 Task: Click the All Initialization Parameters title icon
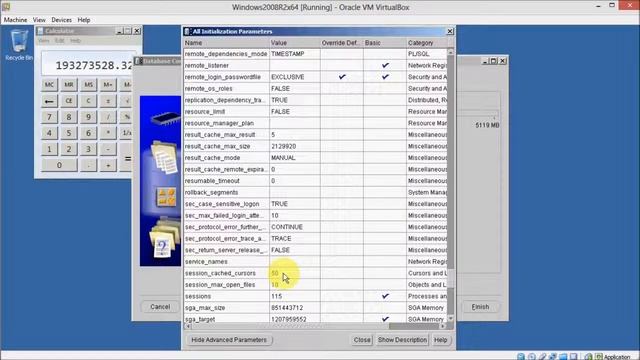point(187,31)
